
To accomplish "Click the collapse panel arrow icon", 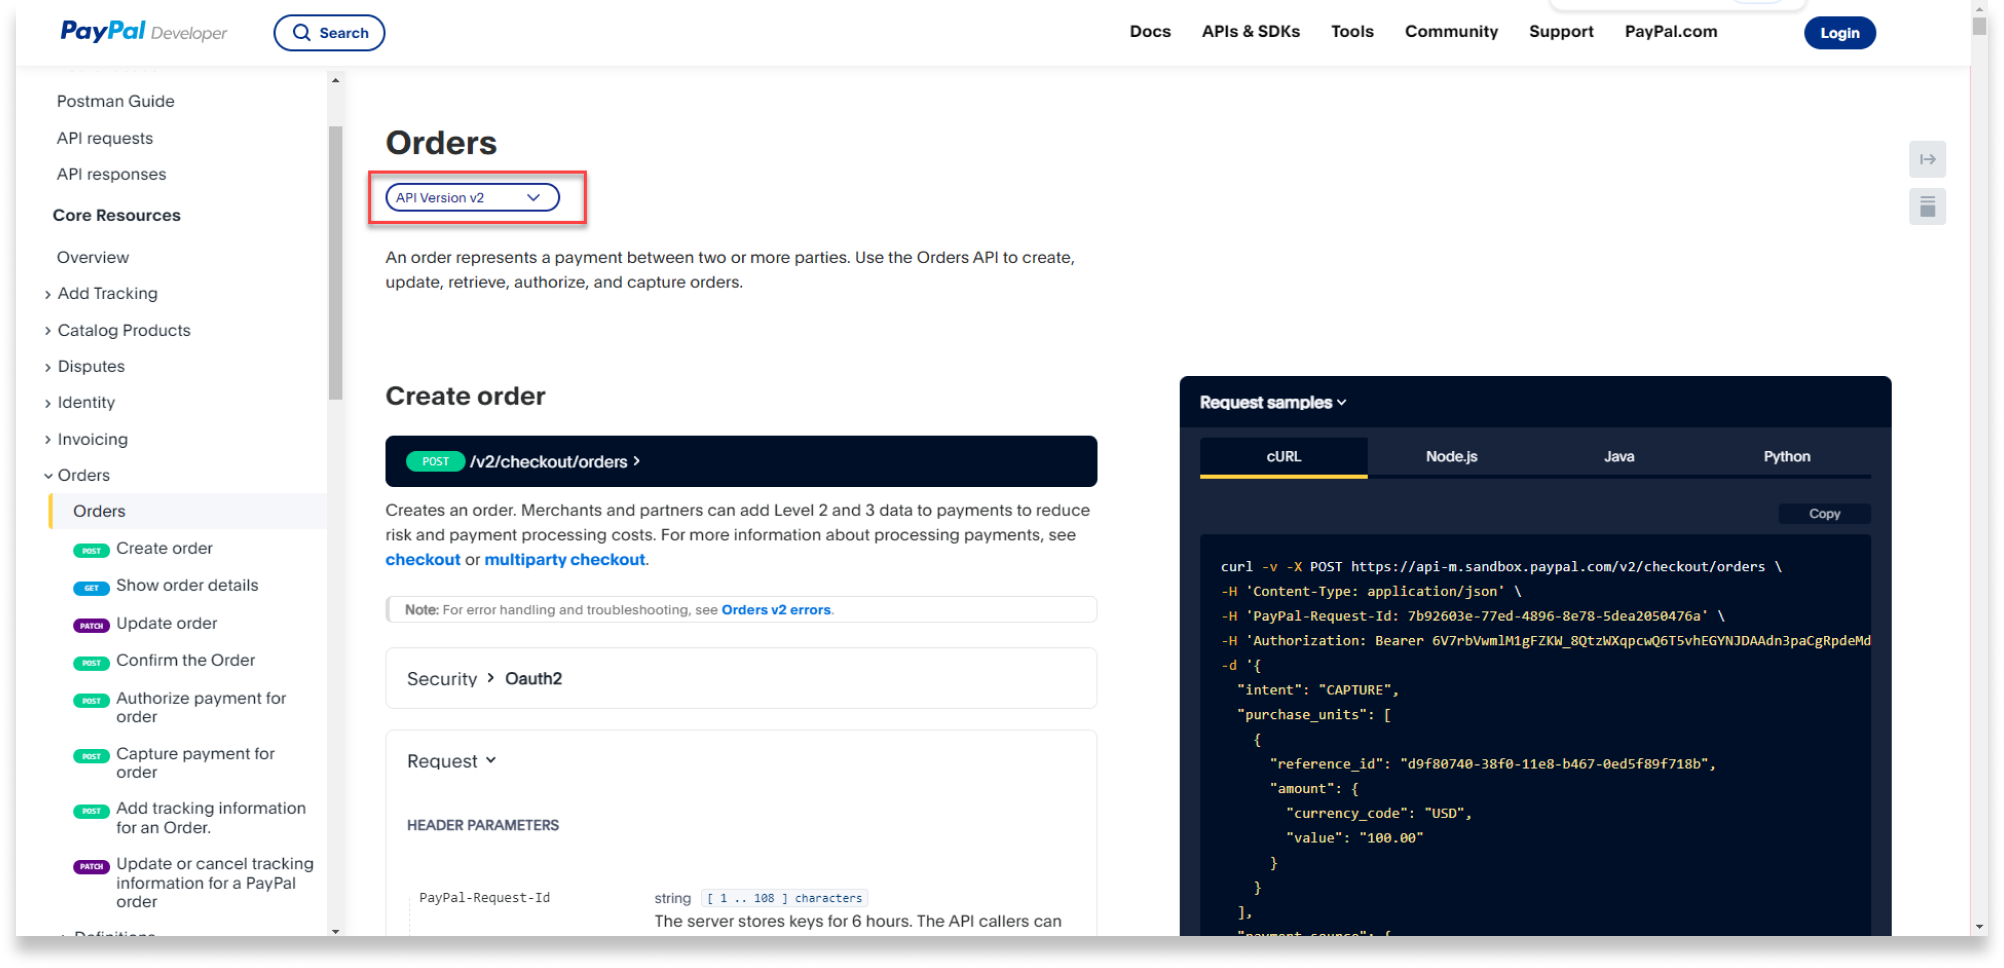I will pyautogui.click(x=1927, y=159).
